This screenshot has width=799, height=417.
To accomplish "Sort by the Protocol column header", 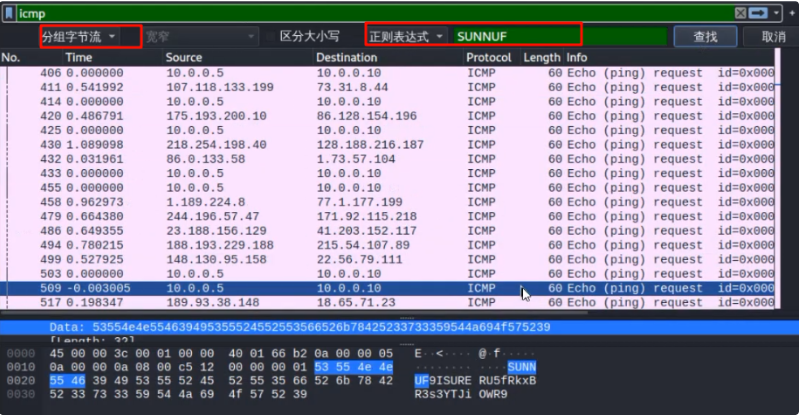I will click(492, 58).
